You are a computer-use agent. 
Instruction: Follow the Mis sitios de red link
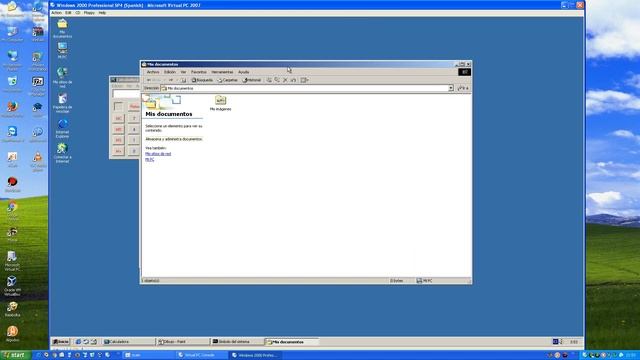(158, 154)
